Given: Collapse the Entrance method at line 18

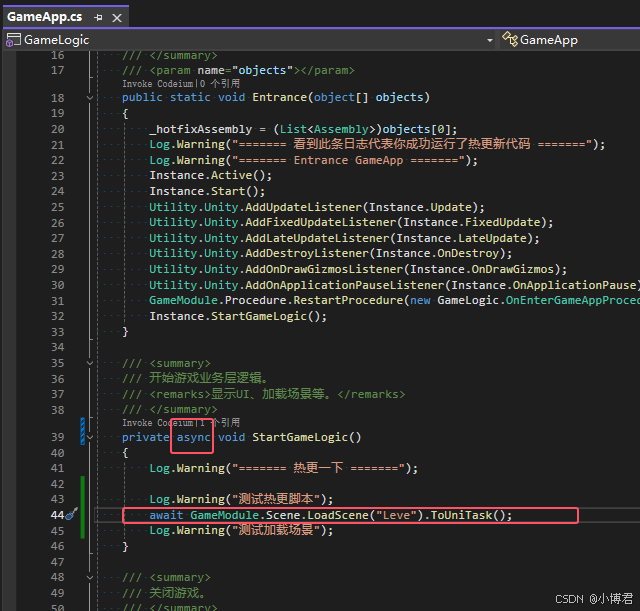Looking at the screenshot, I should click(x=90, y=98).
